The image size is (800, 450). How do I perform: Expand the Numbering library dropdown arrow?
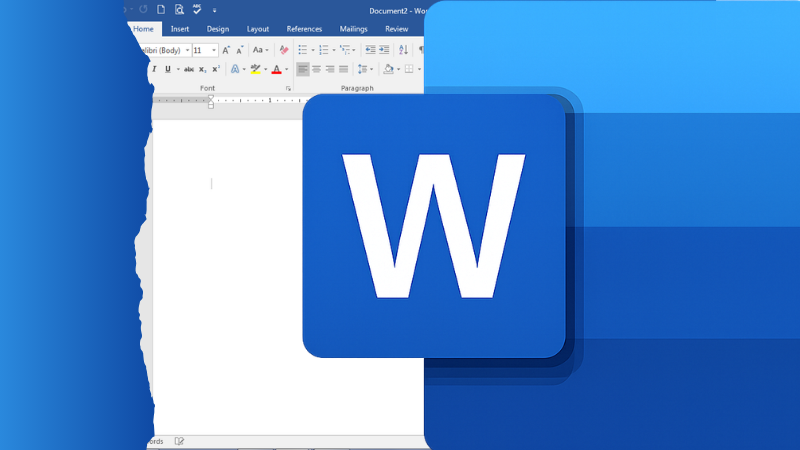pos(334,50)
